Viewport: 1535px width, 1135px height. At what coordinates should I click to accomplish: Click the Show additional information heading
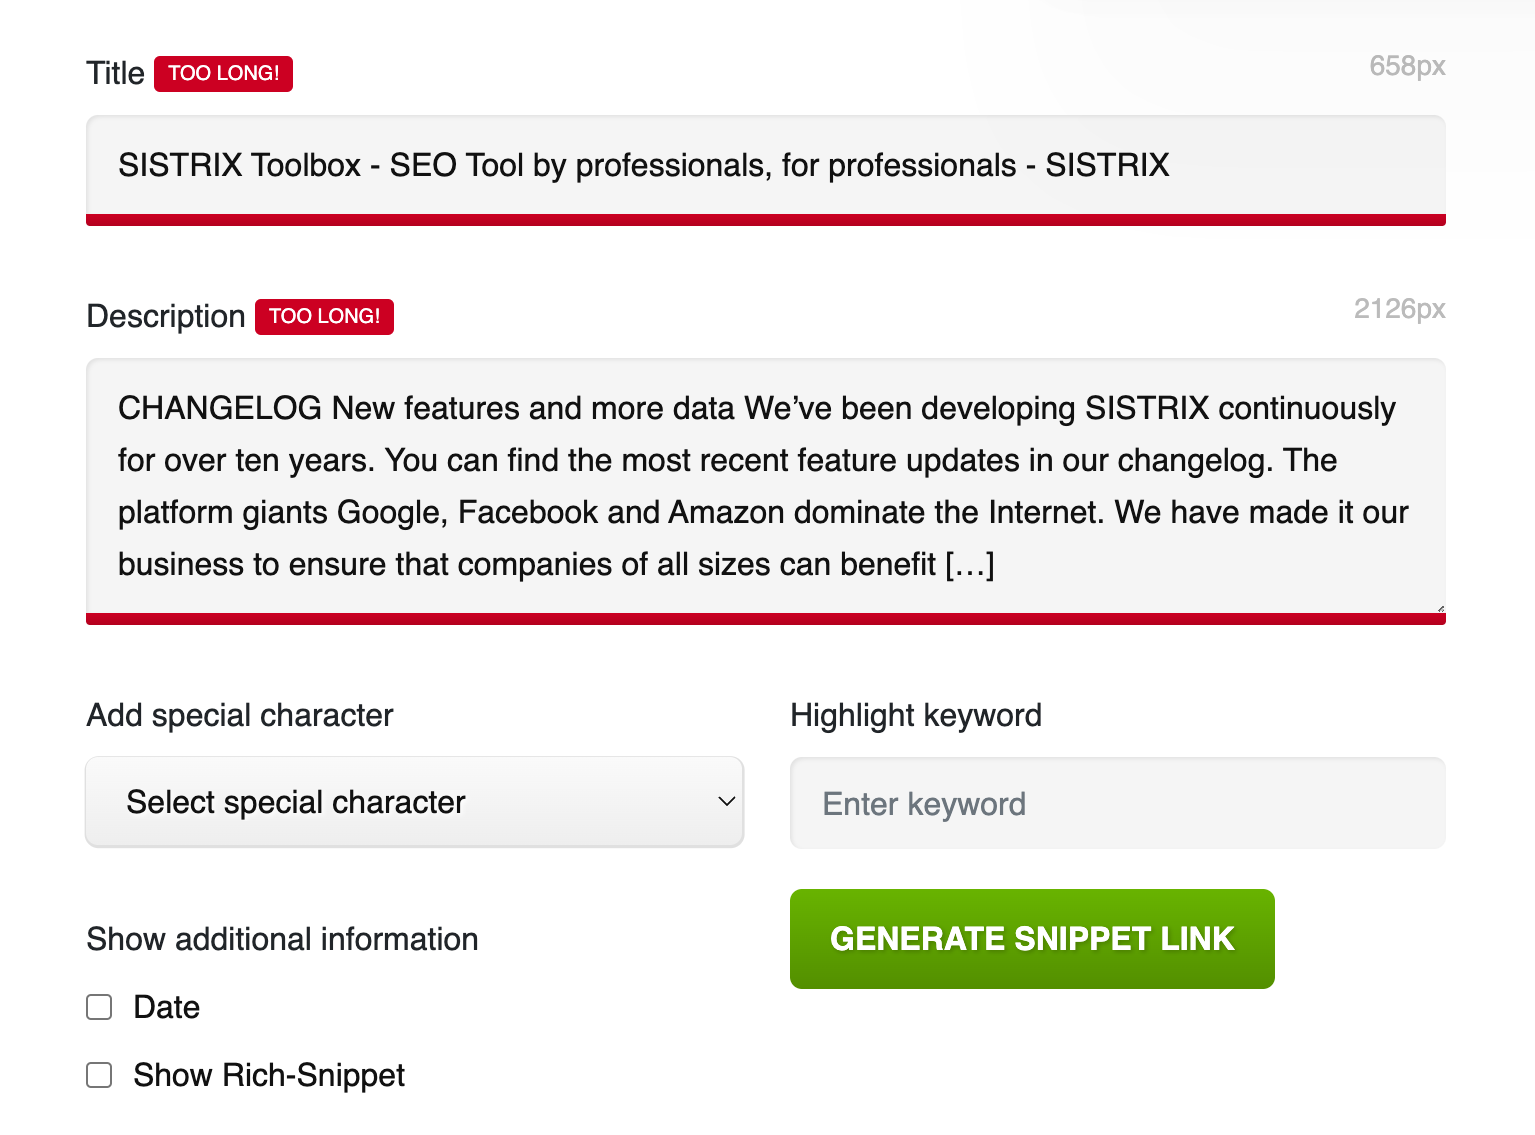282,939
